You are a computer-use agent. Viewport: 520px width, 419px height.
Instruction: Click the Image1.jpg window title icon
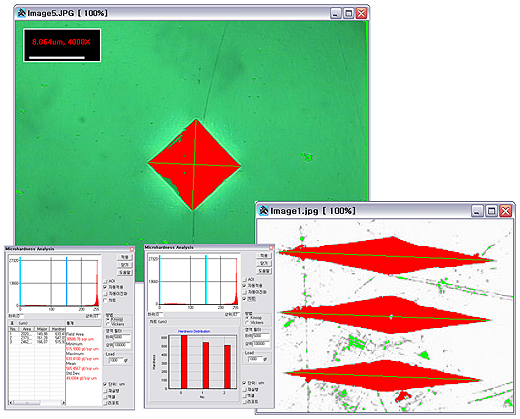tap(263, 210)
